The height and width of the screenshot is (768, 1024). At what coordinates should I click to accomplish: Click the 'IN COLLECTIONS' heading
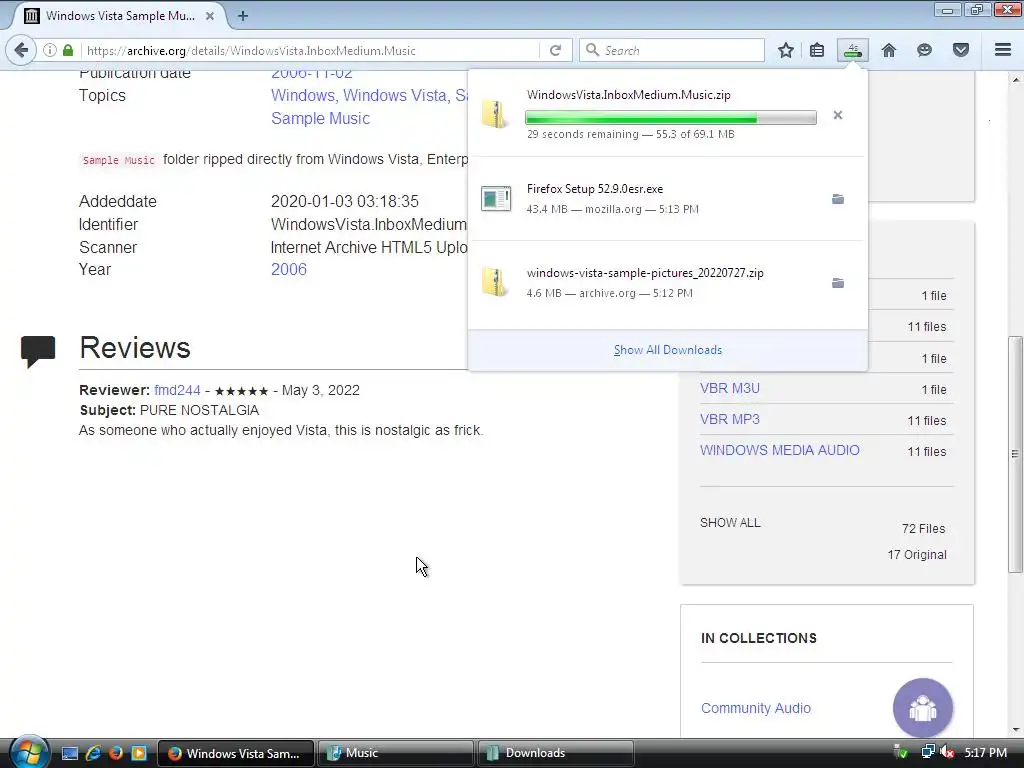(759, 639)
